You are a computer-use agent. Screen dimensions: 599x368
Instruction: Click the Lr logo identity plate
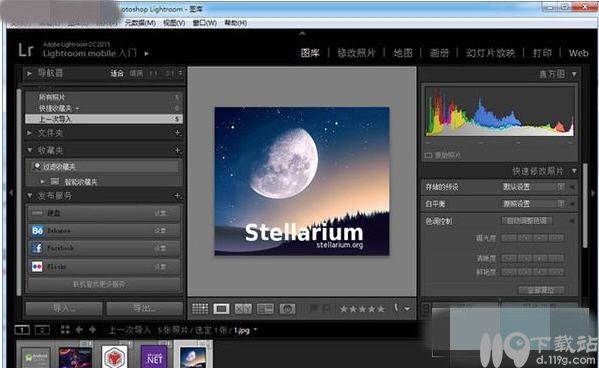pyautogui.click(x=26, y=50)
